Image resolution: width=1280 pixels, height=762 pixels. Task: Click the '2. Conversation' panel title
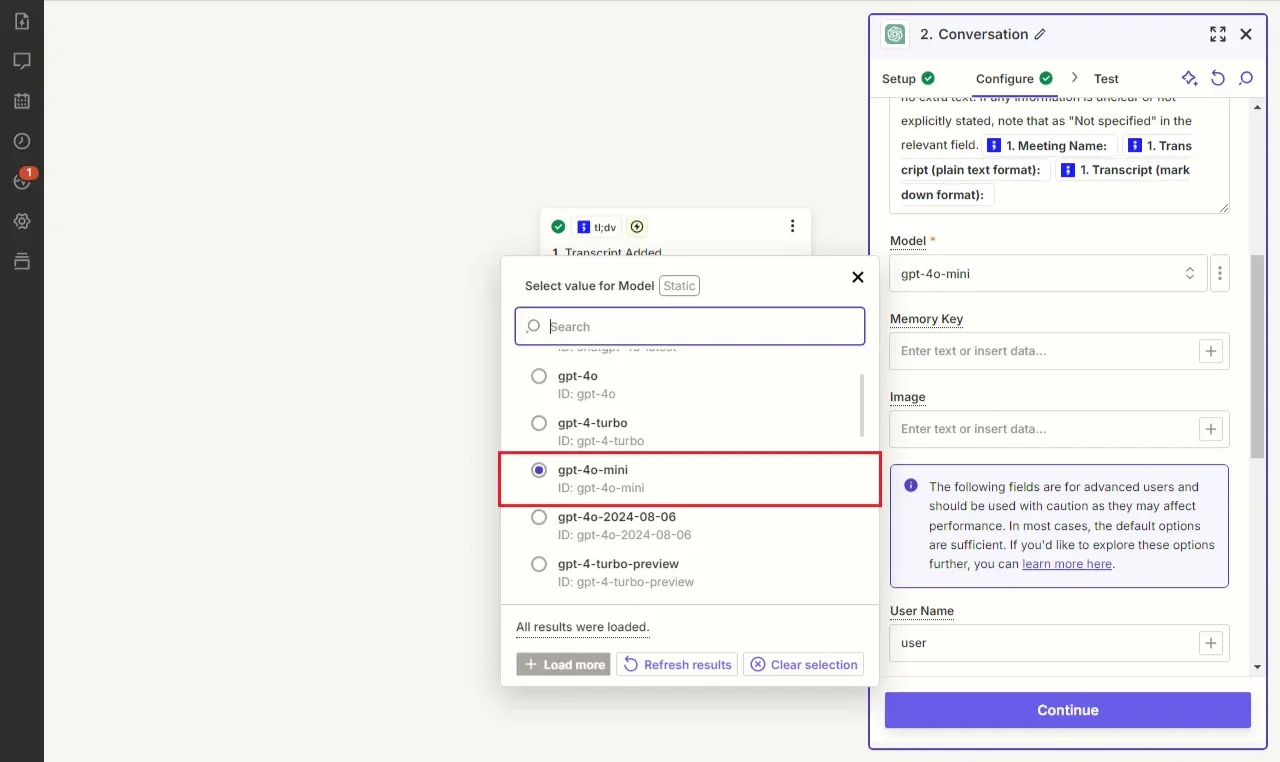click(x=973, y=34)
